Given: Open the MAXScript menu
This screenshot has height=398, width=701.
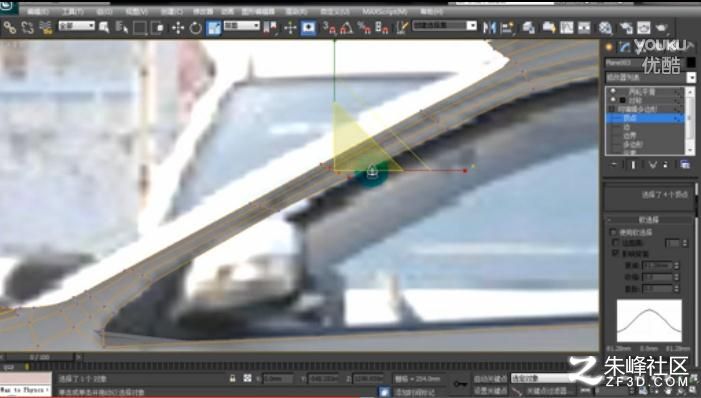Looking at the screenshot, I should [x=384, y=12].
